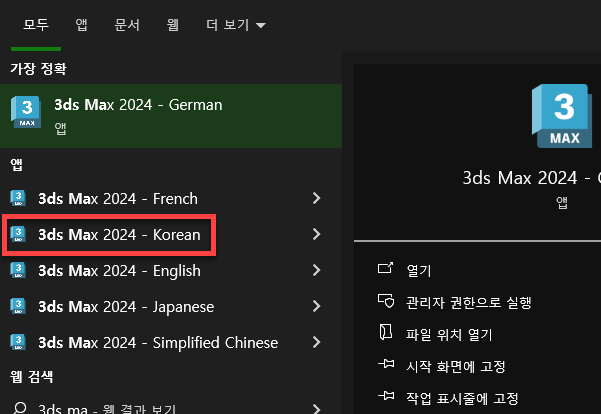
Task: Click 관리자 권한으로 실행
Action: point(469,302)
